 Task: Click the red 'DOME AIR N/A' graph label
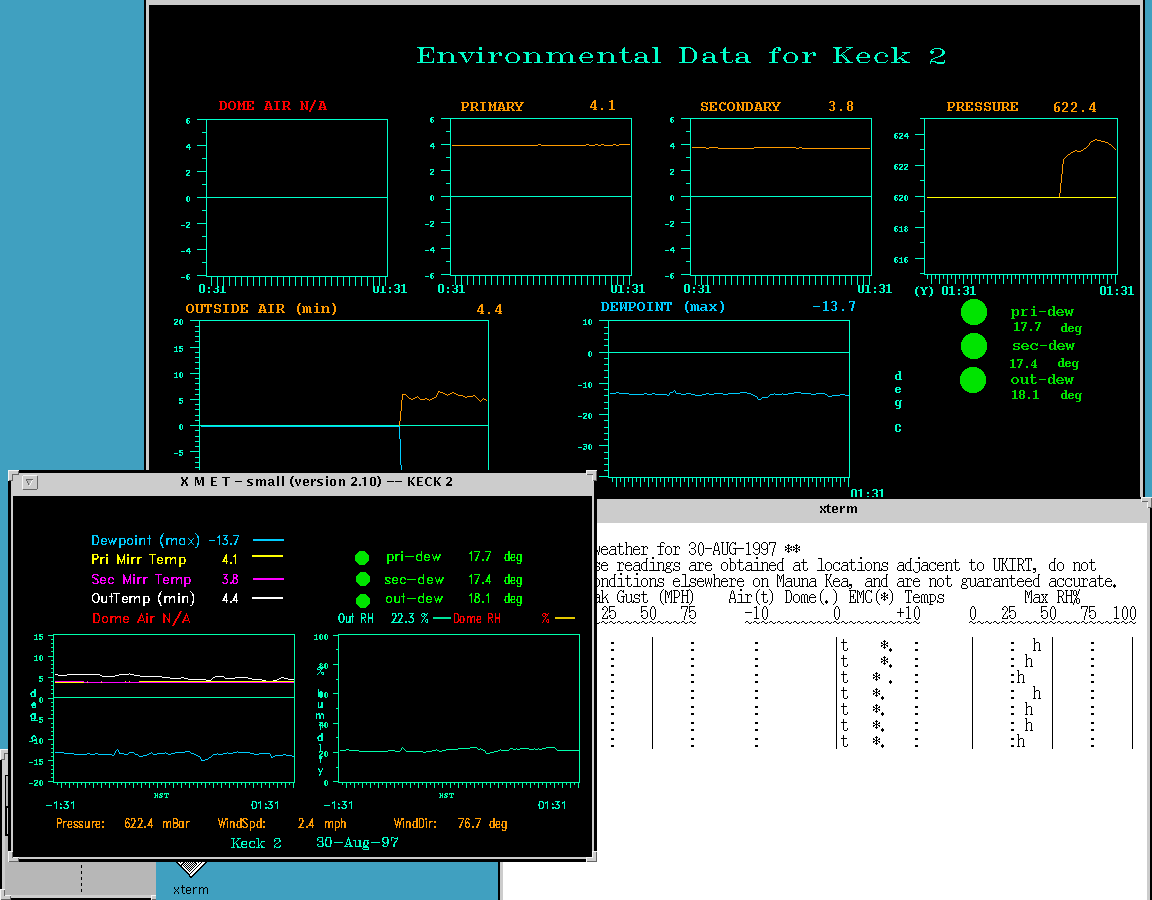click(x=273, y=106)
